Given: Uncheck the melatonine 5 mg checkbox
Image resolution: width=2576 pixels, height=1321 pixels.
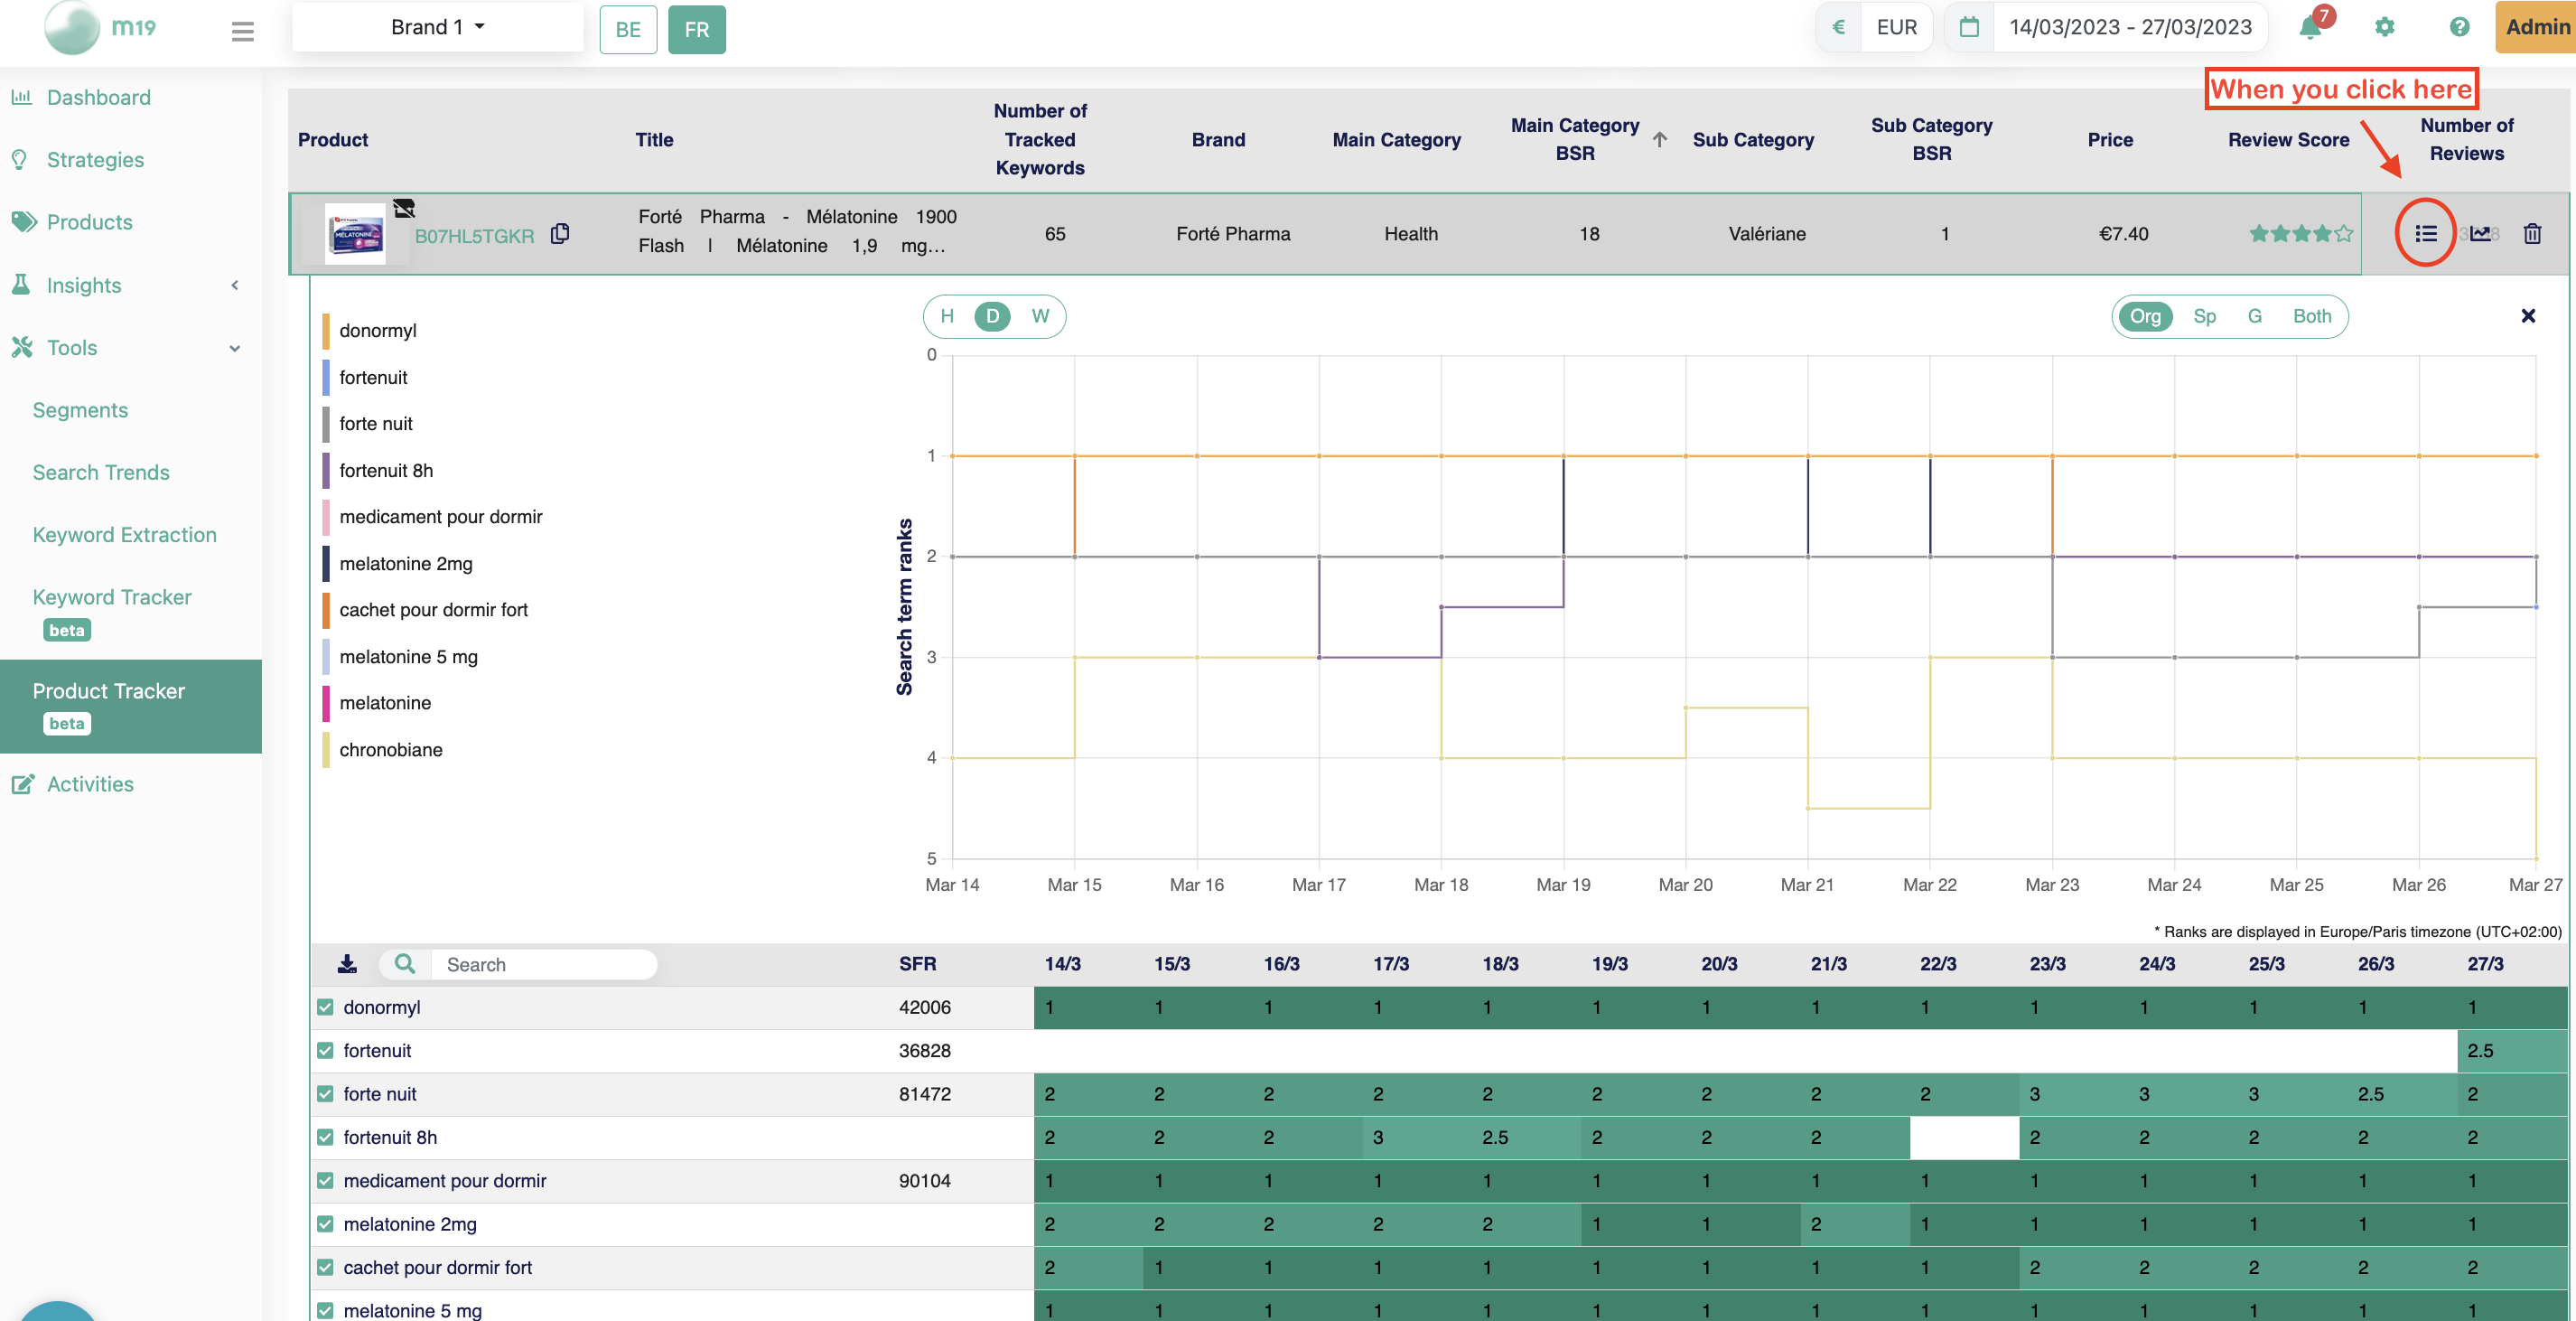Looking at the screenshot, I should pos(325,1310).
